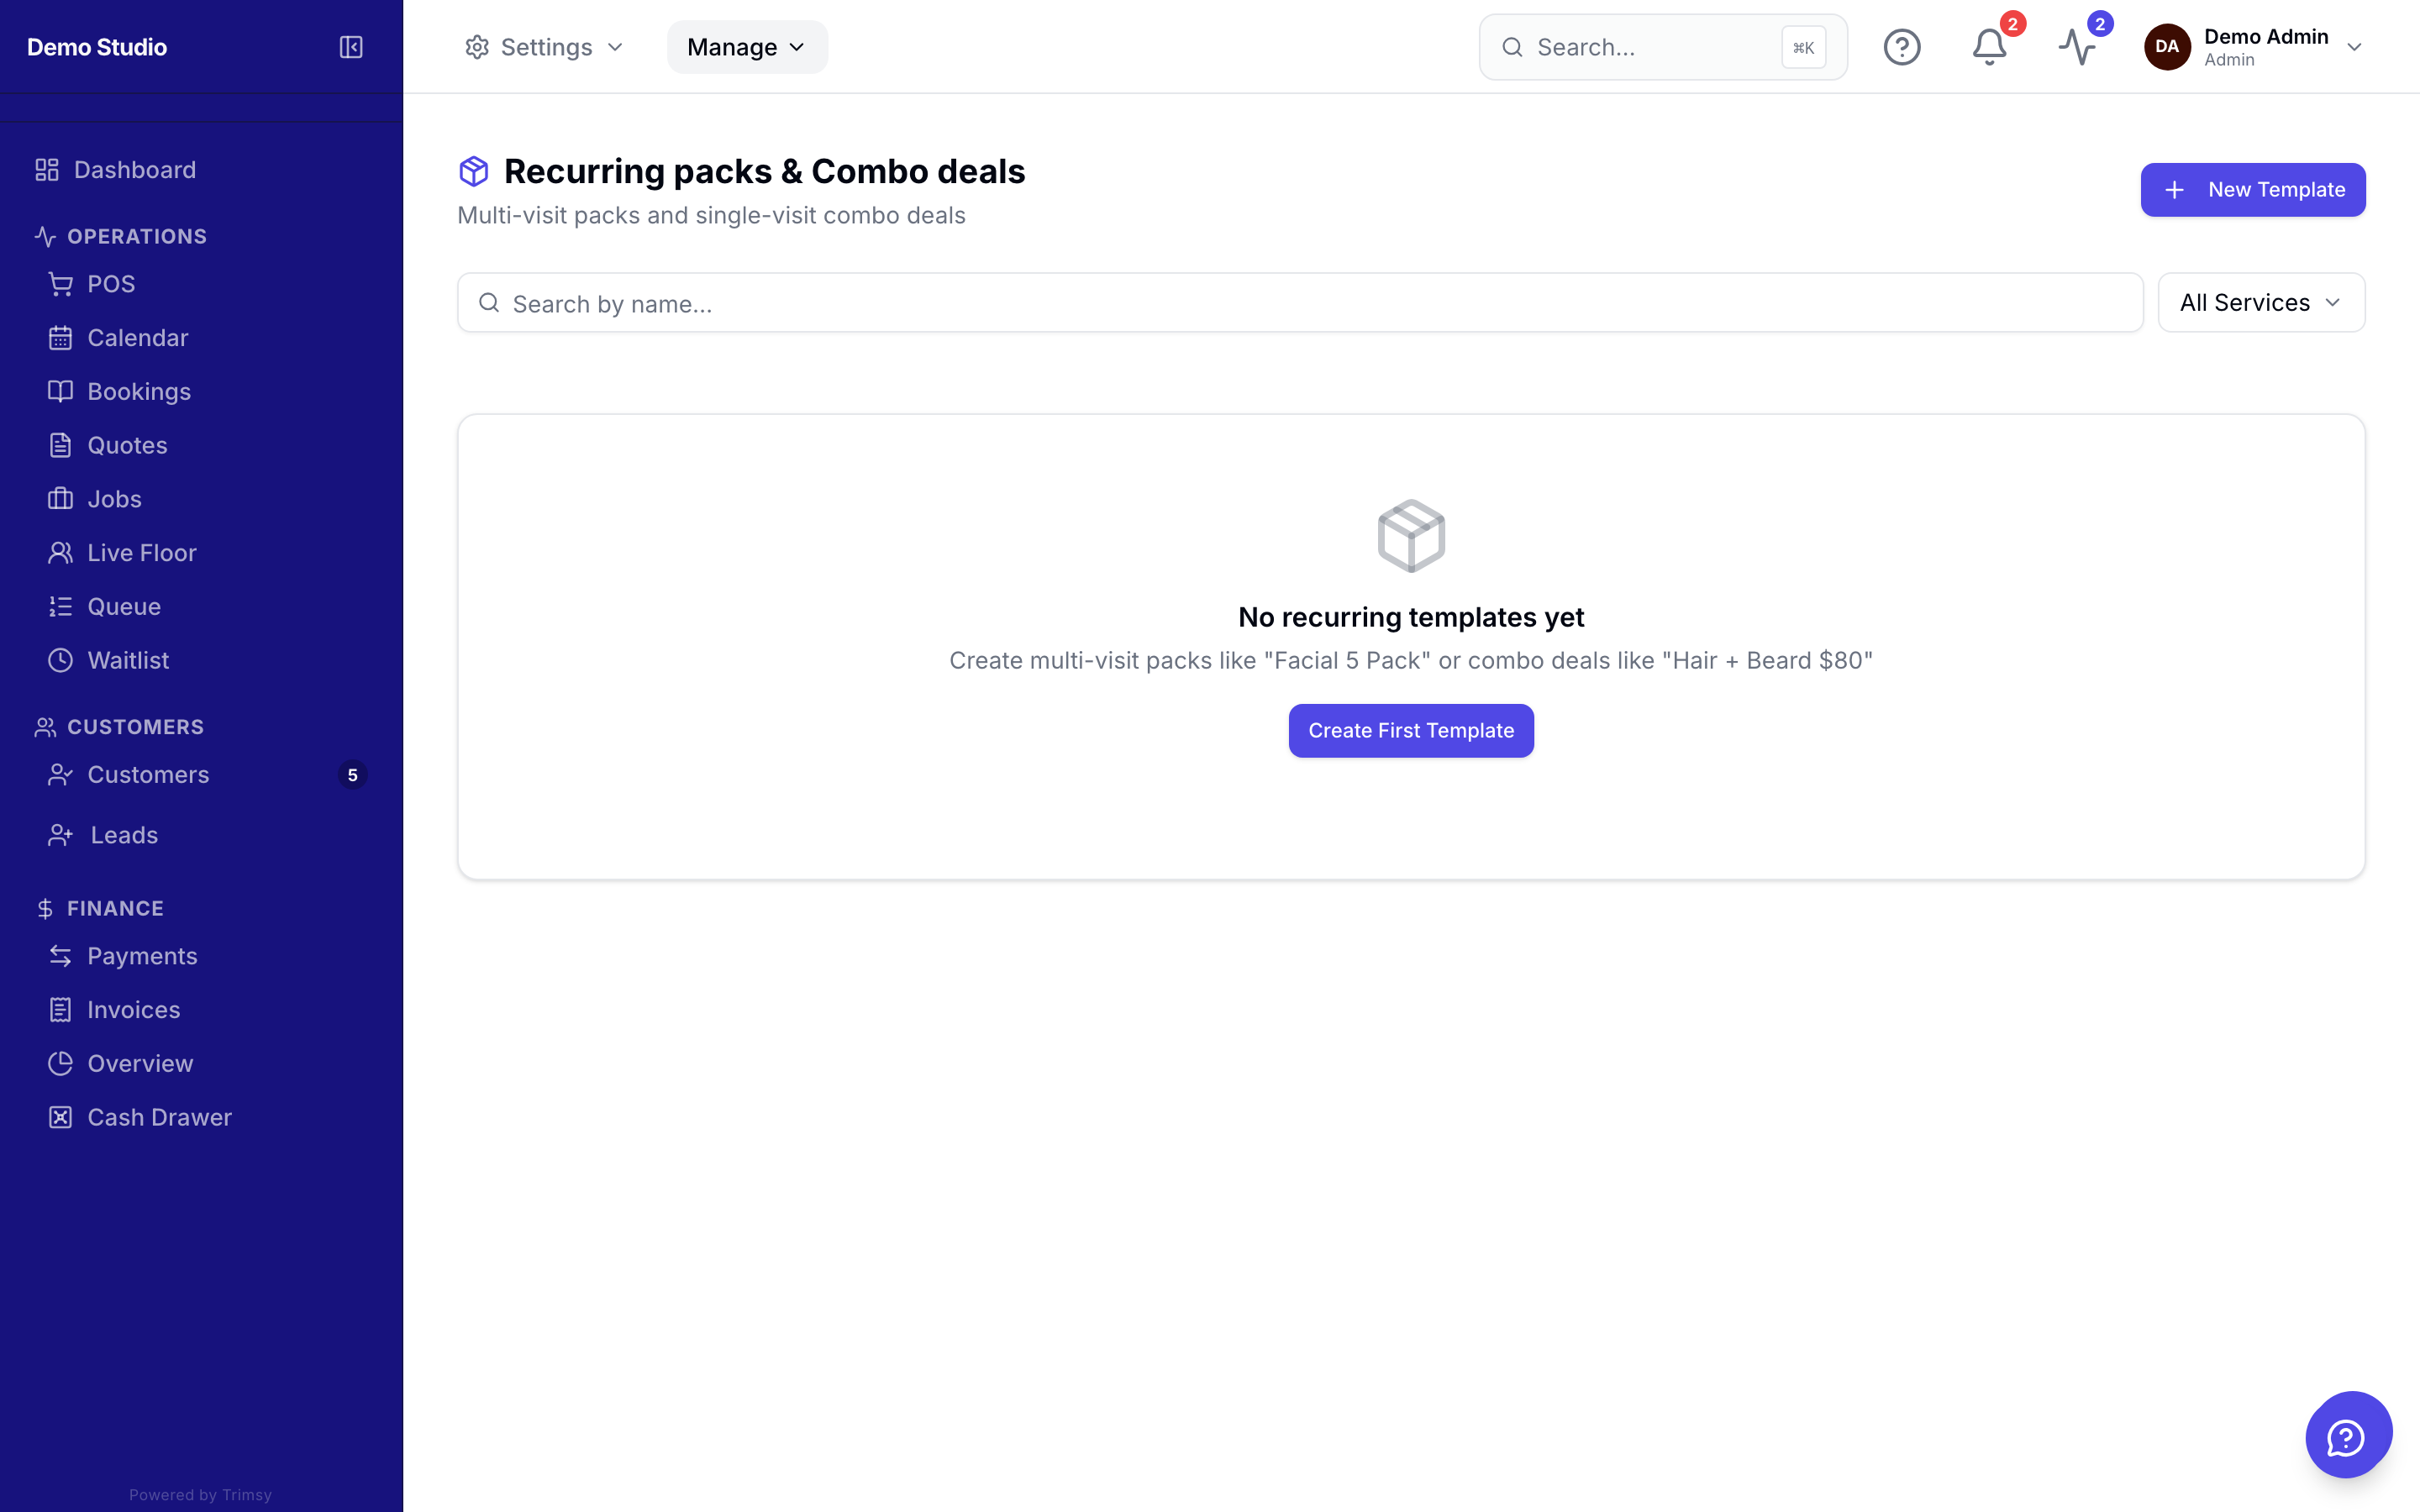Click the Calendar icon in sidebar
2420x1512 pixels.
[x=60, y=338]
